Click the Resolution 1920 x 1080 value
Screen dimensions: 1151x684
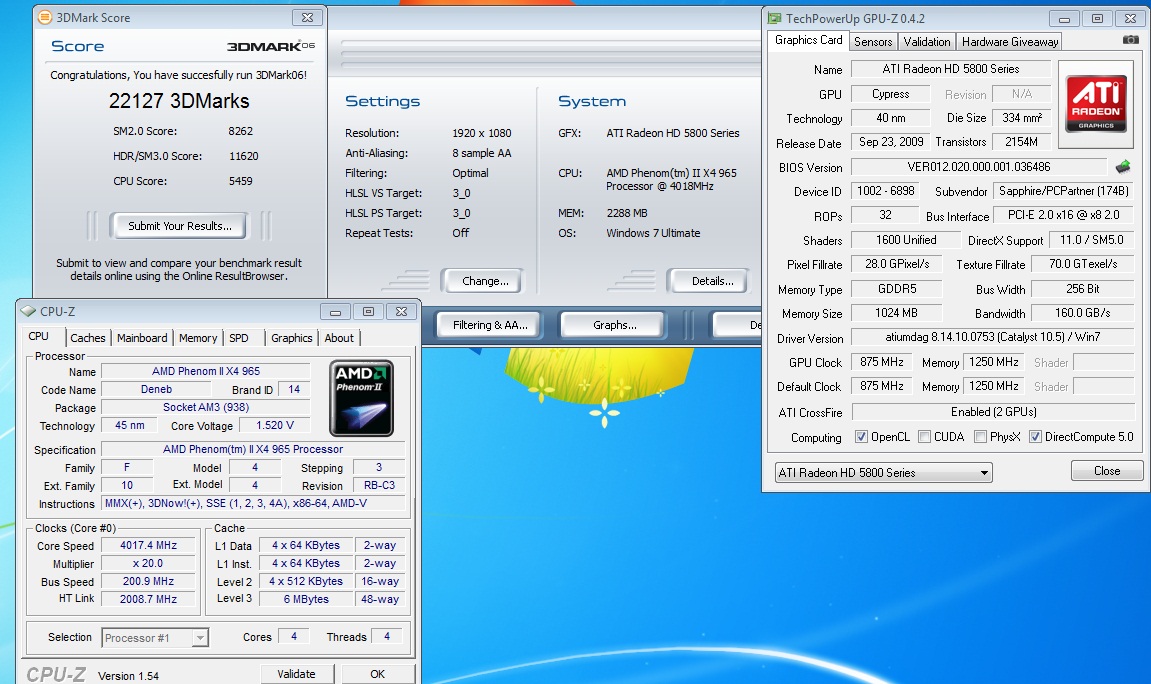[482, 133]
